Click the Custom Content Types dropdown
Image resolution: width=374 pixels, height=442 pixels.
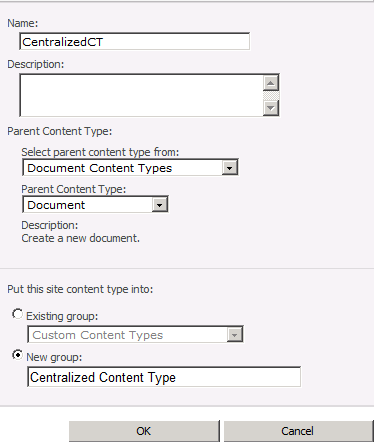click(x=135, y=334)
